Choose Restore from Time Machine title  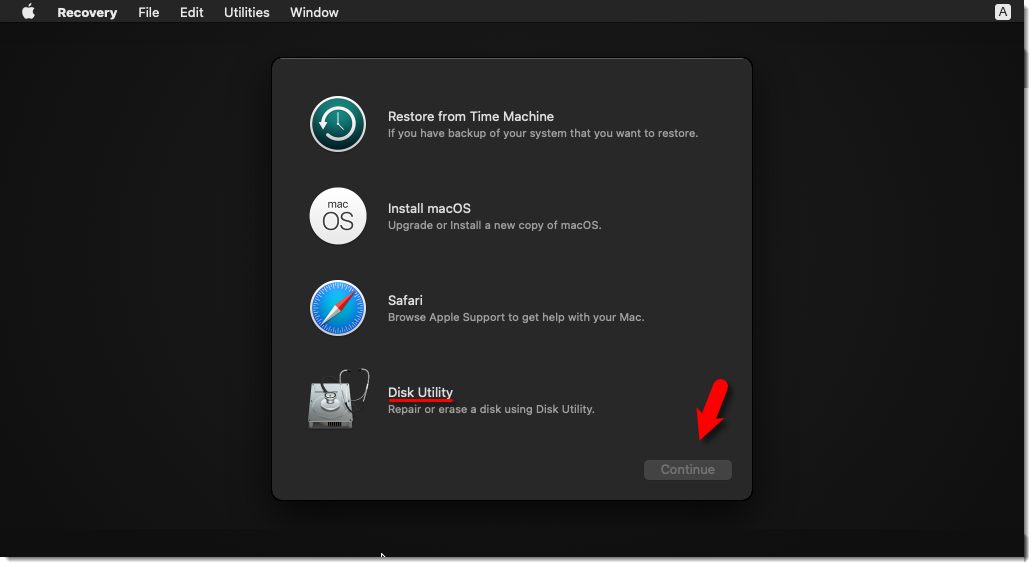(x=471, y=117)
